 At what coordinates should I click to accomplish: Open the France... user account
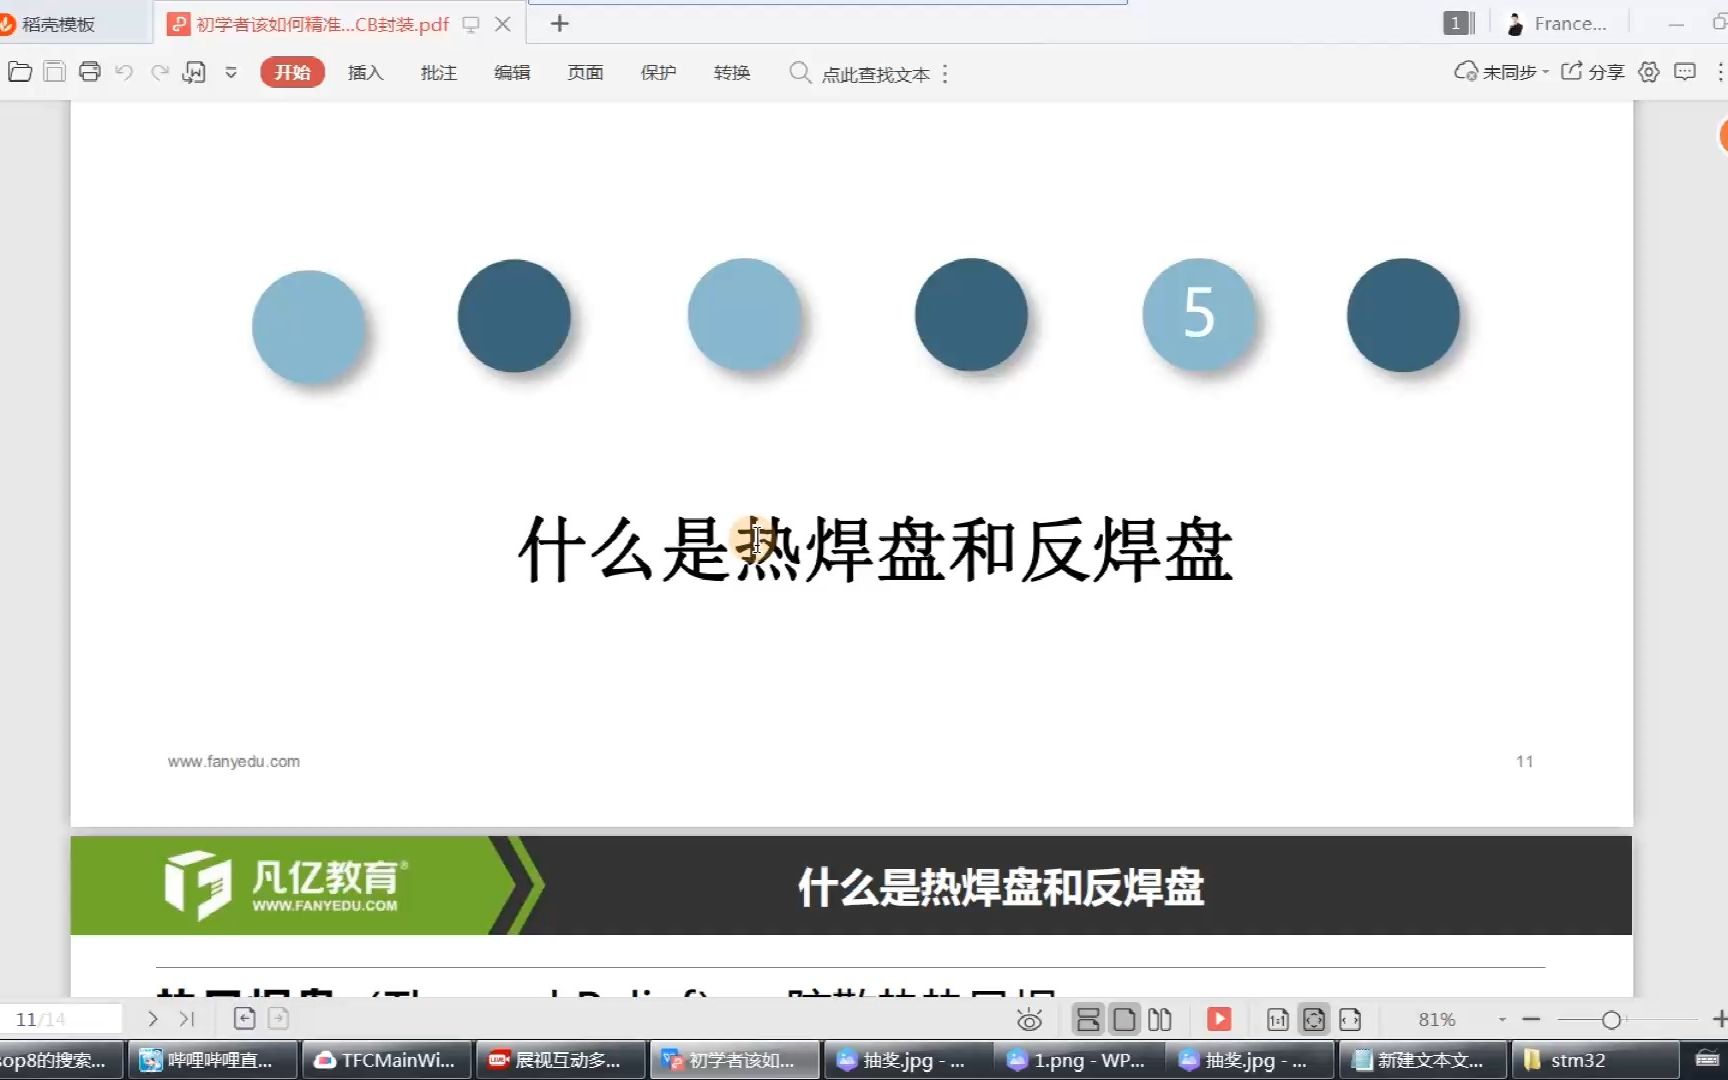pyautogui.click(x=1557, y=24)
